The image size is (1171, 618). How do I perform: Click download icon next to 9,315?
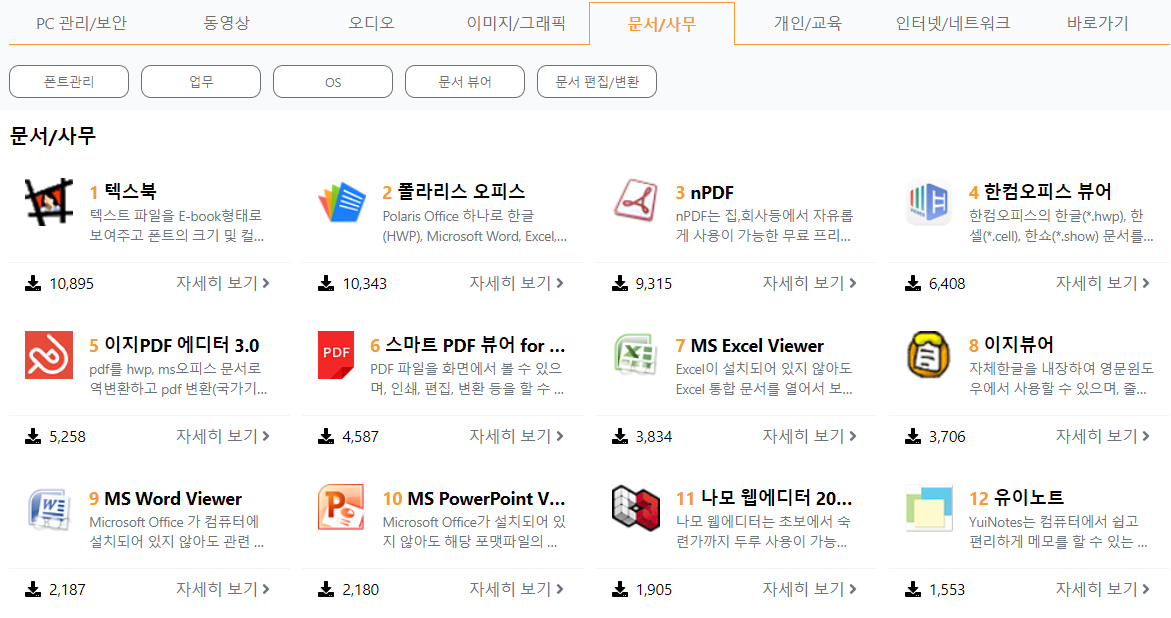[x=620, y=284]
